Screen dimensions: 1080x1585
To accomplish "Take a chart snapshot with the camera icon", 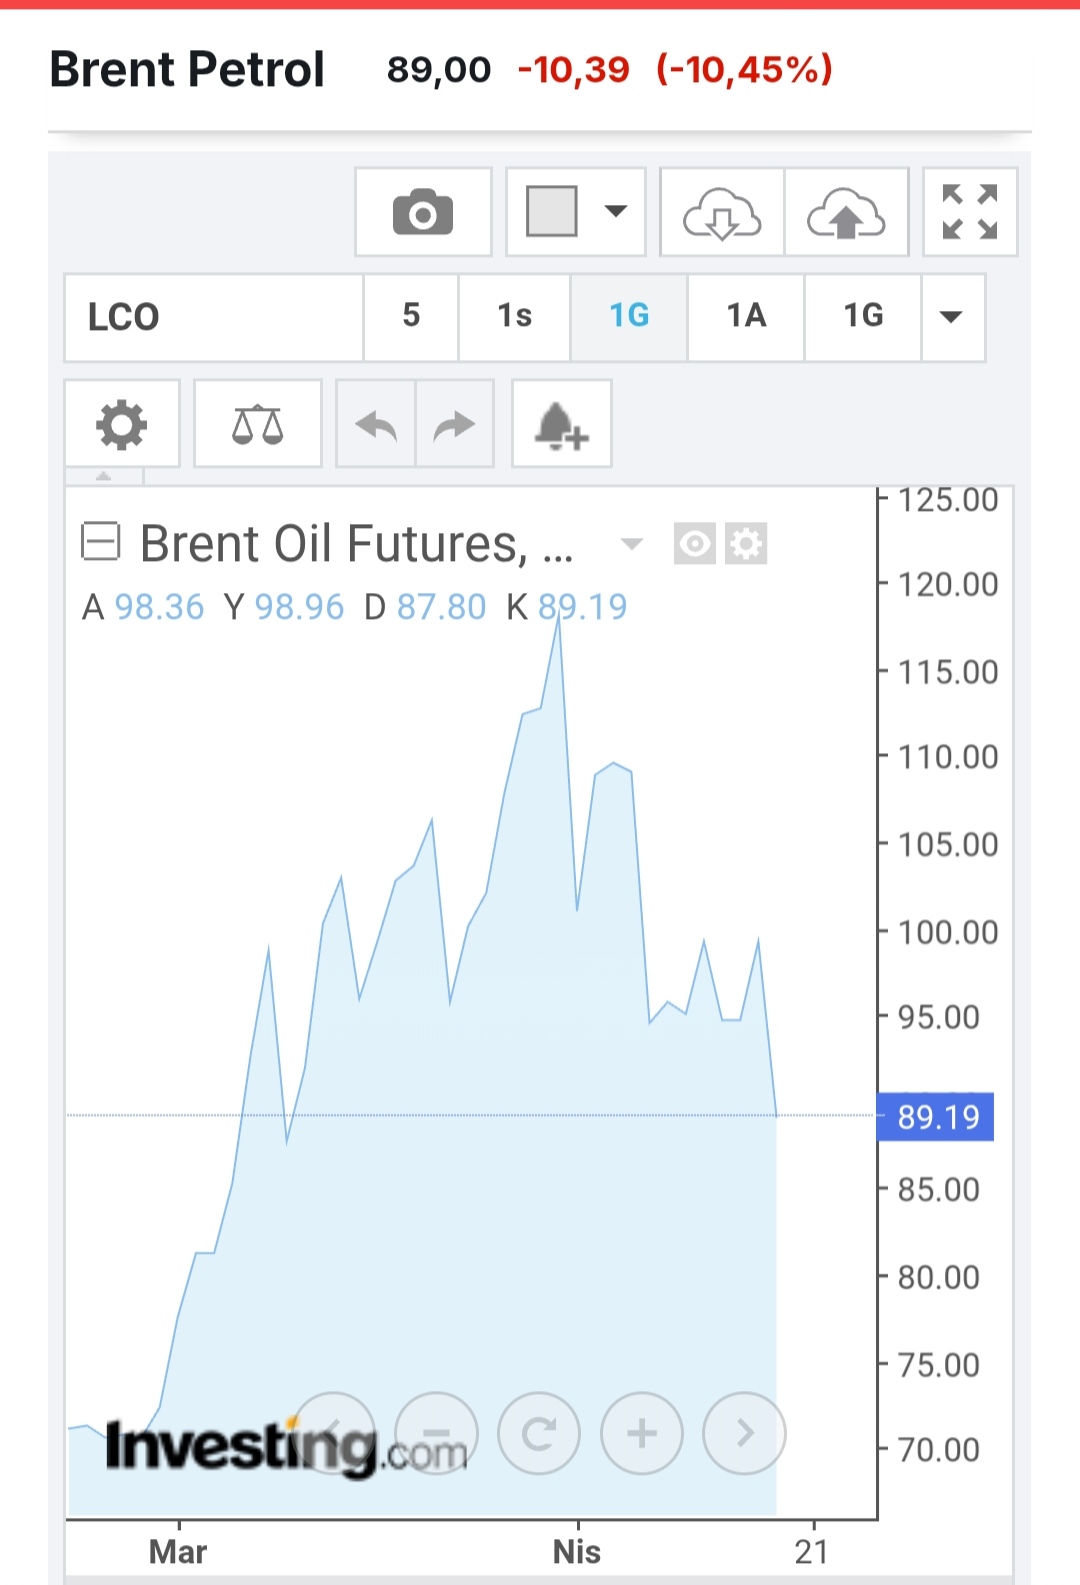I will click(423, 212).
